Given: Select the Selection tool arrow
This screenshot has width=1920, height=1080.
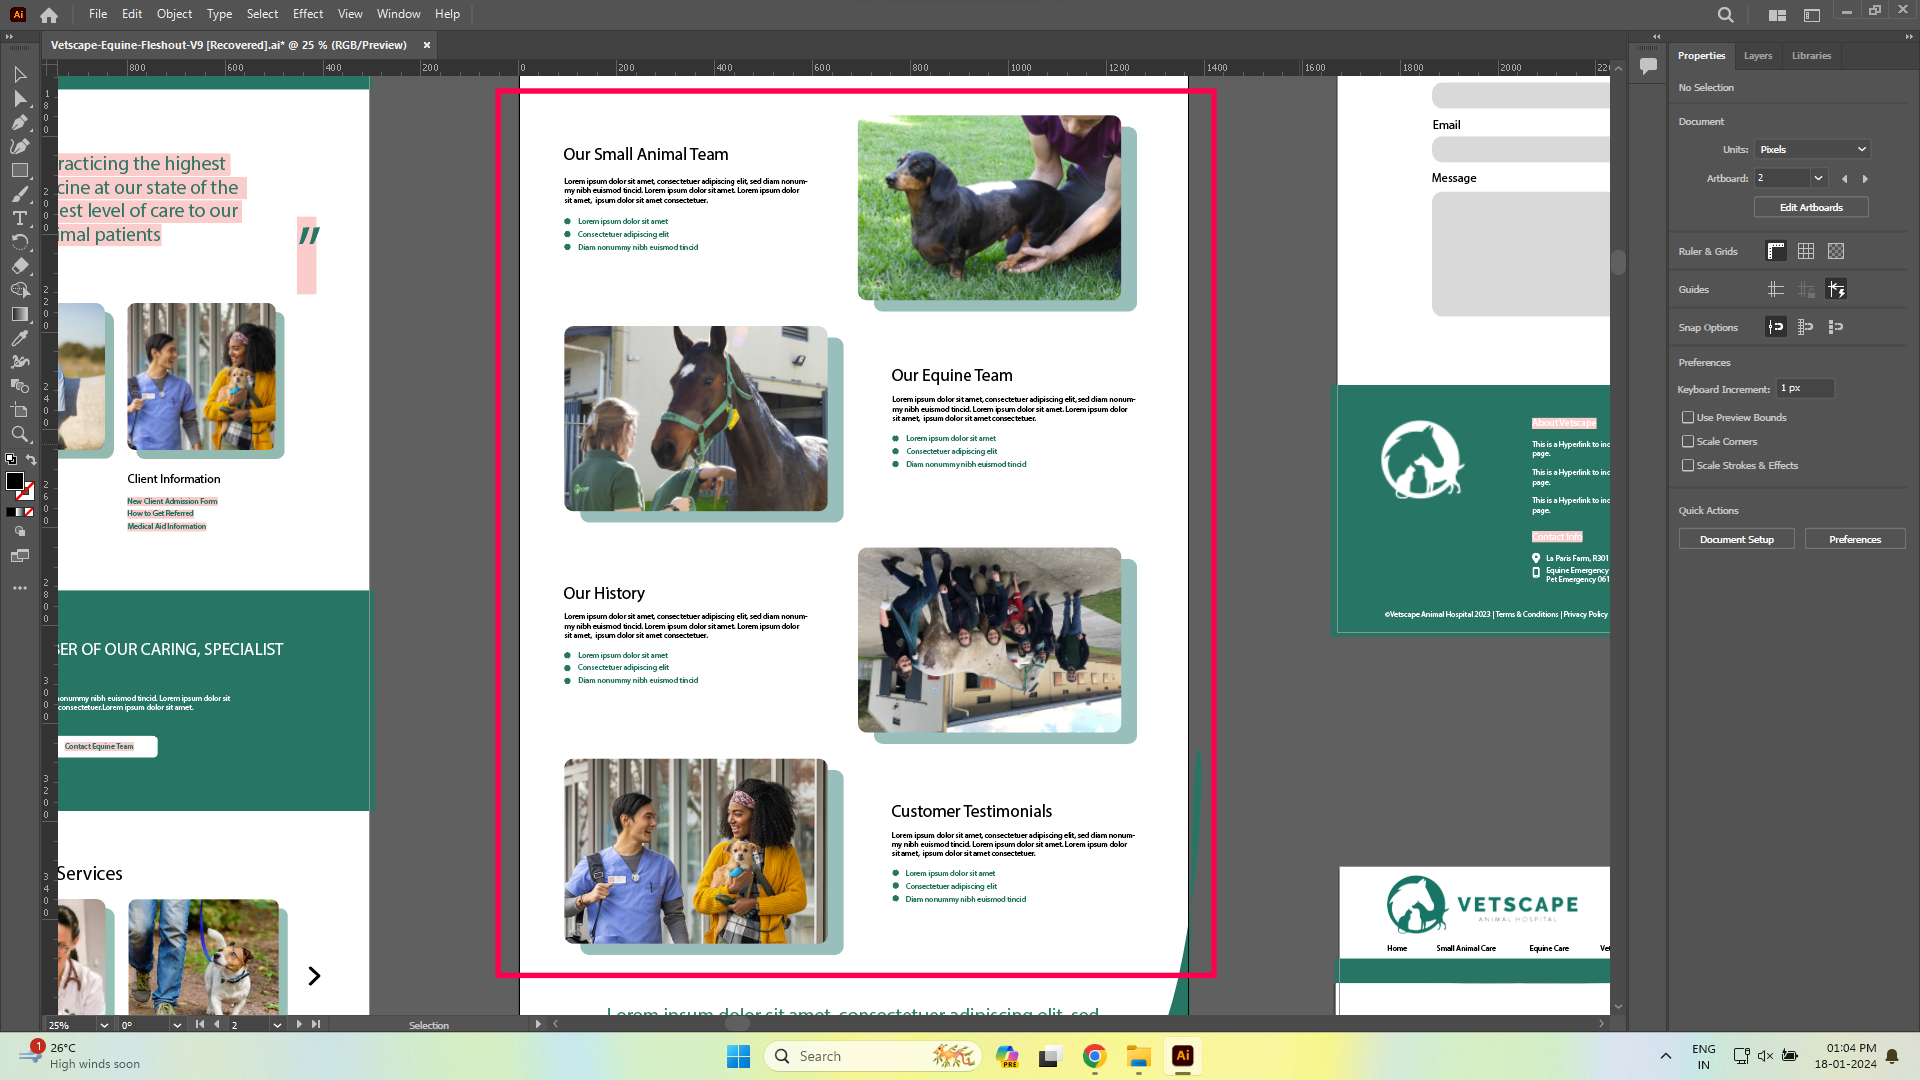Looking at the screenshot, I should click(x=20, y=75).
